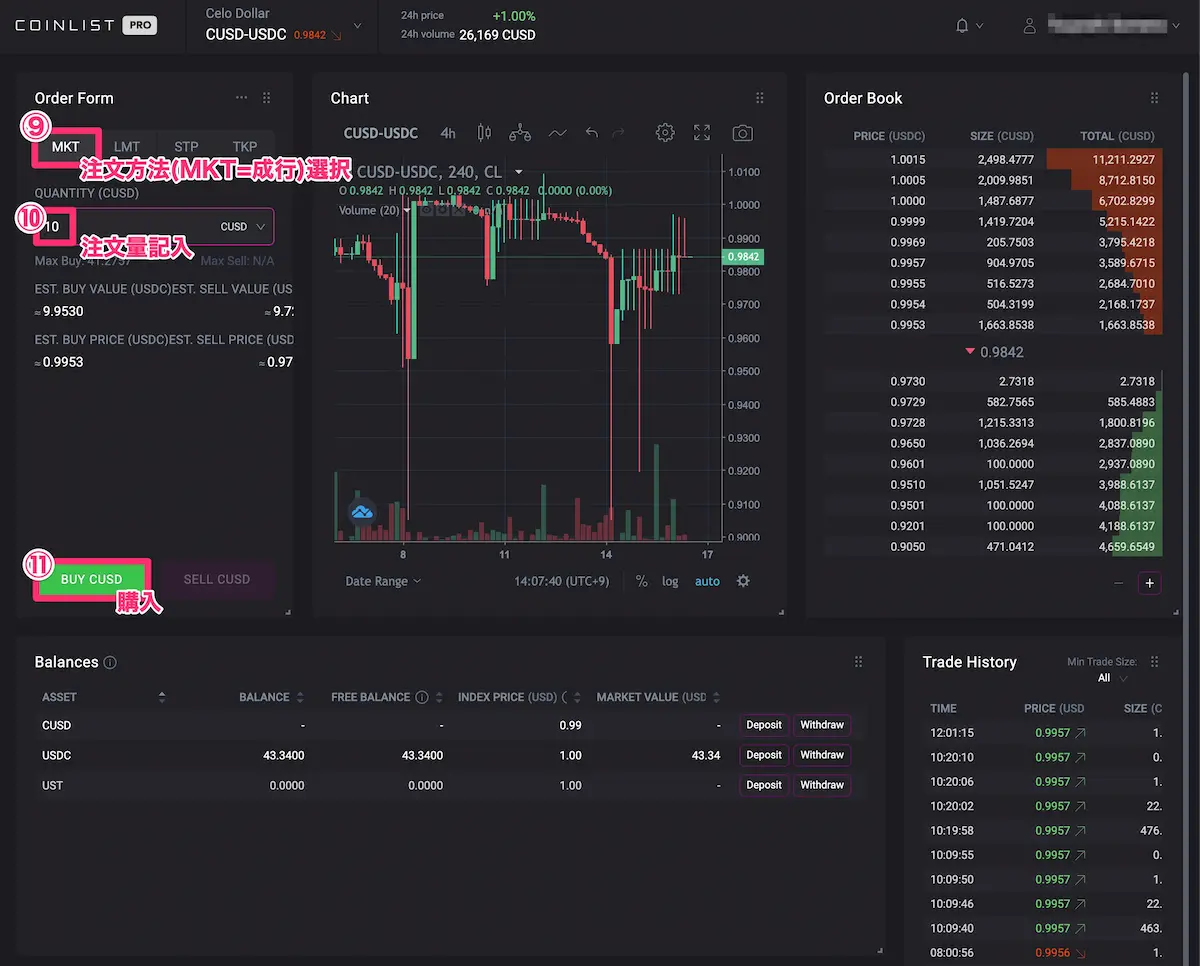
Task: Click the 08:00:56 trade history row
Action: click(1046, 952)
